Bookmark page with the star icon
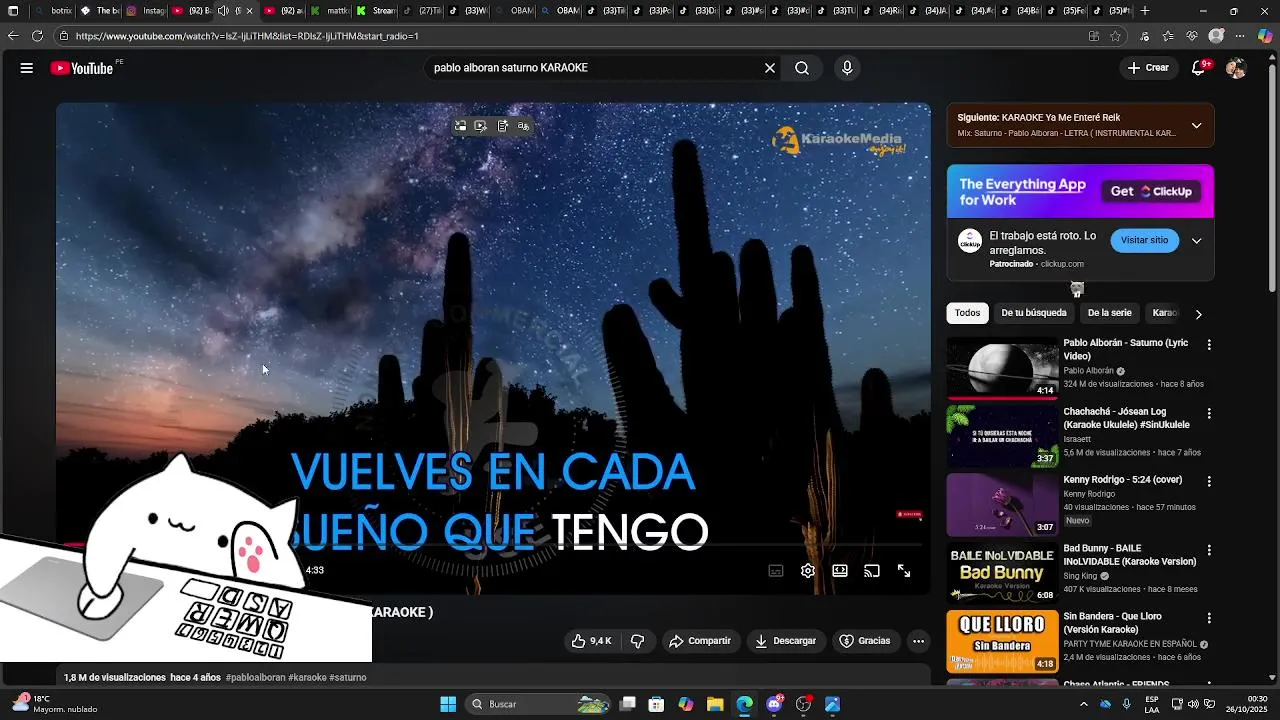The image size is (1280, 720). (1115, 36)
